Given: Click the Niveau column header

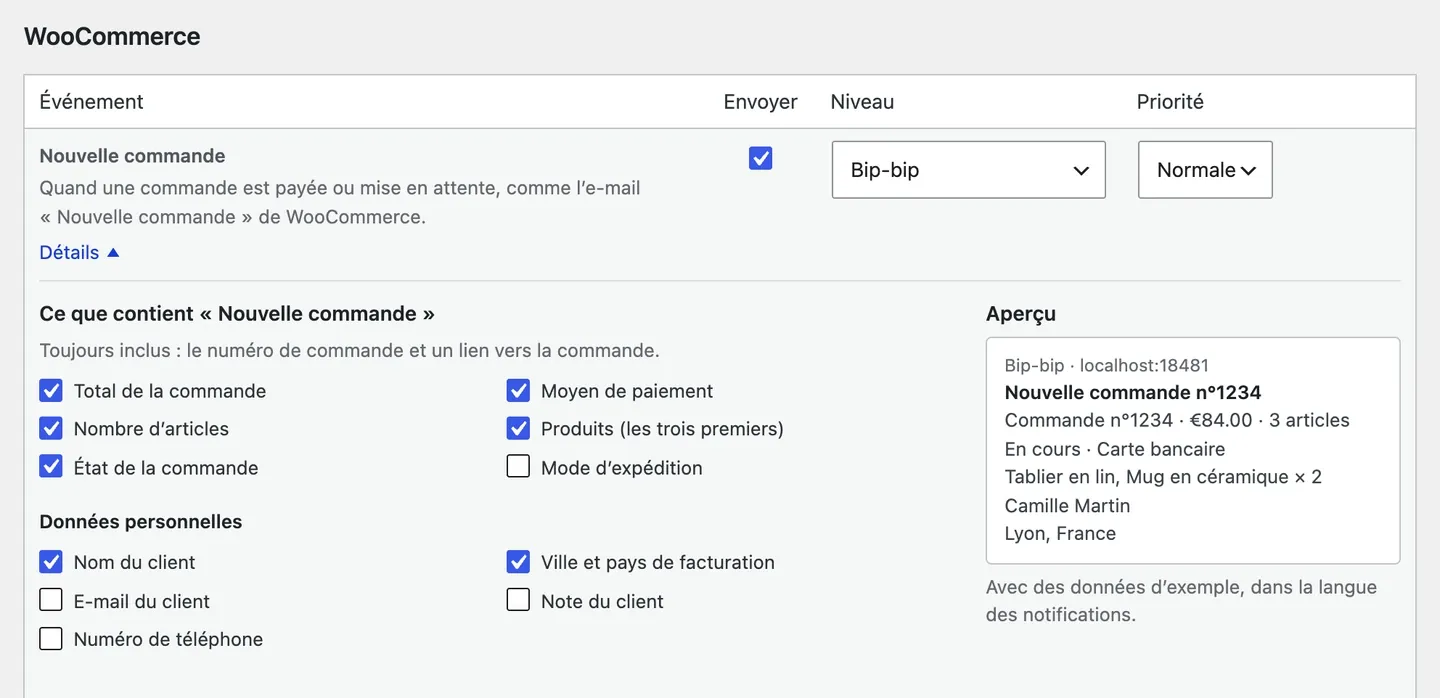Looking at the screenshot, I should (x=862, y=102).
